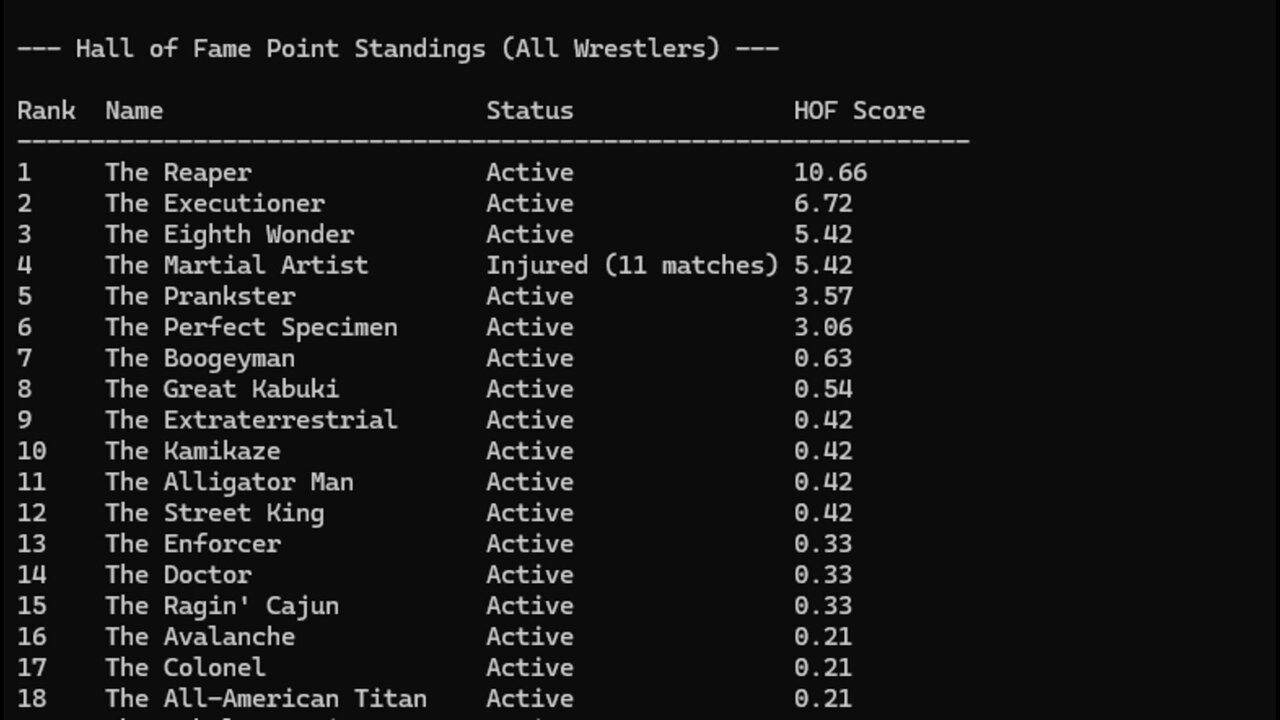
Task: Select The Martial Artist name
Action: 237,265
